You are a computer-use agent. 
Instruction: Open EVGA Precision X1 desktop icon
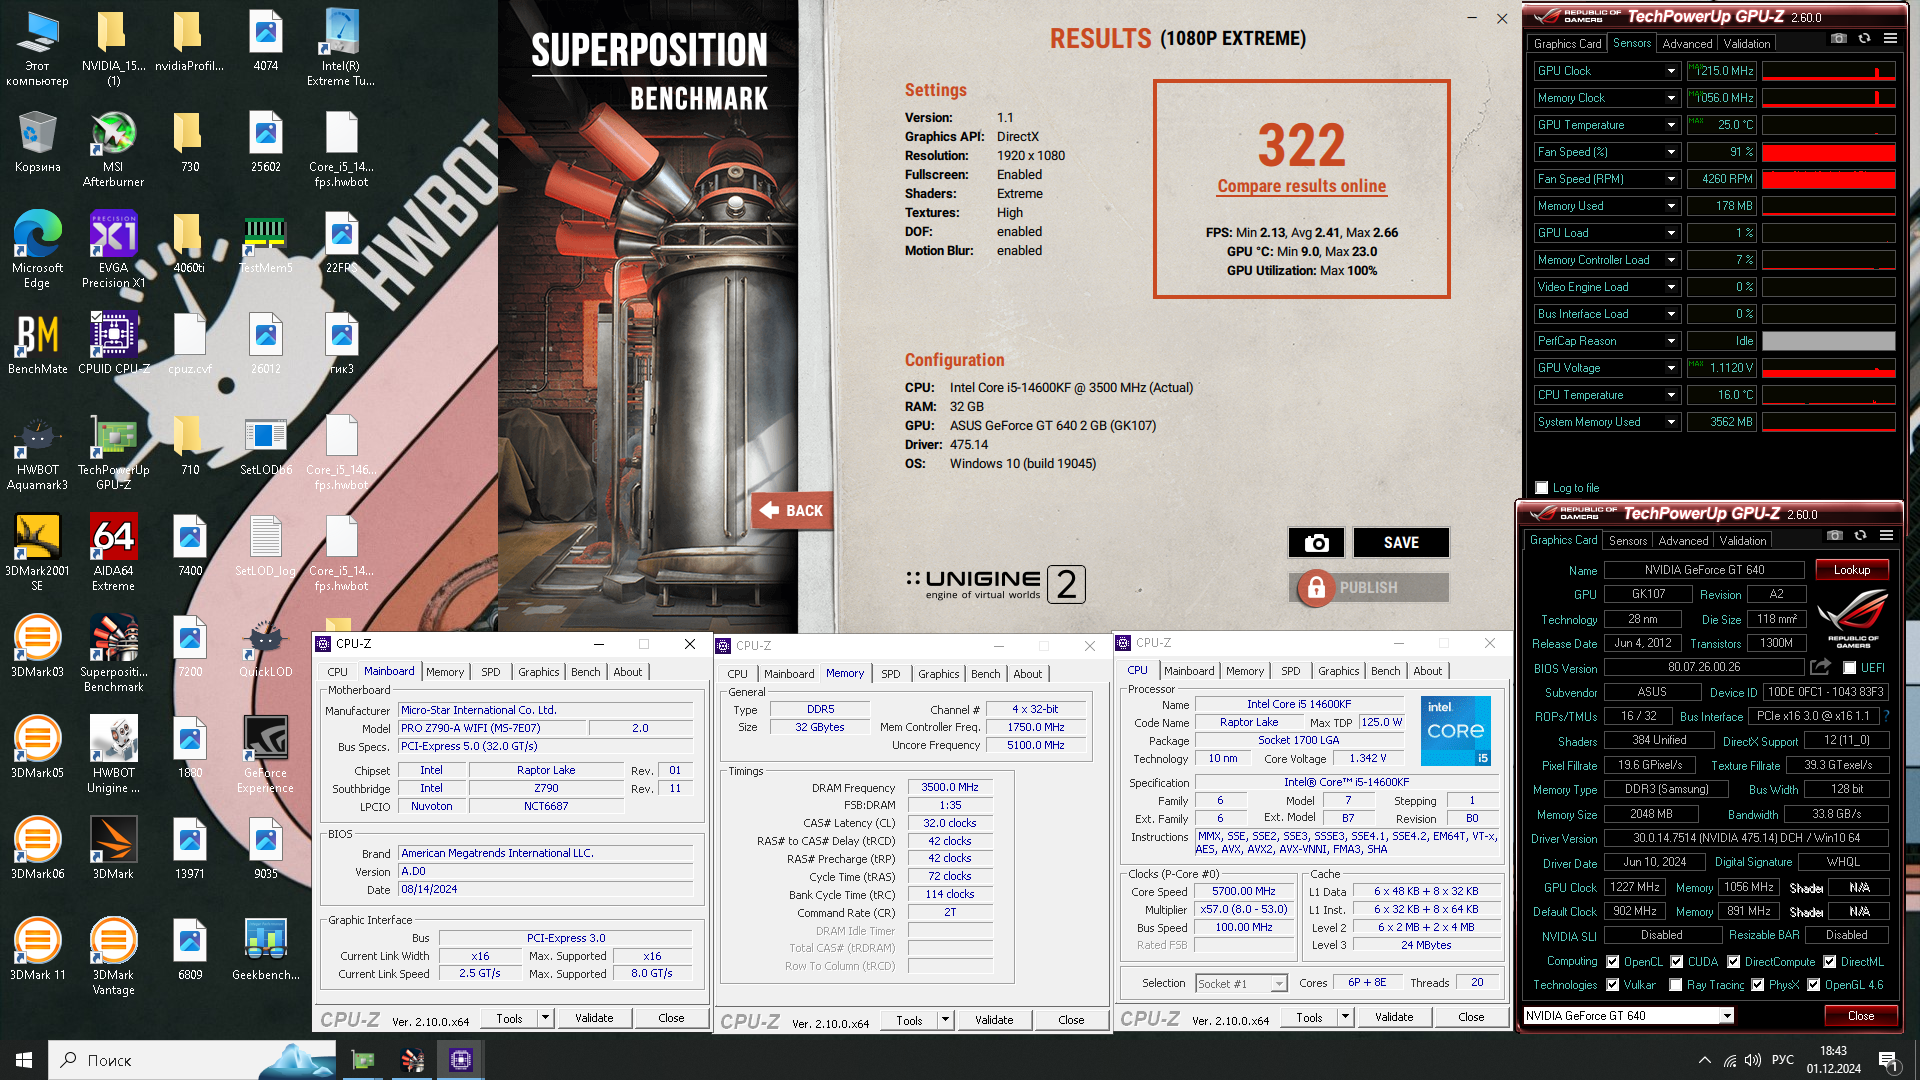click(113, 250)
